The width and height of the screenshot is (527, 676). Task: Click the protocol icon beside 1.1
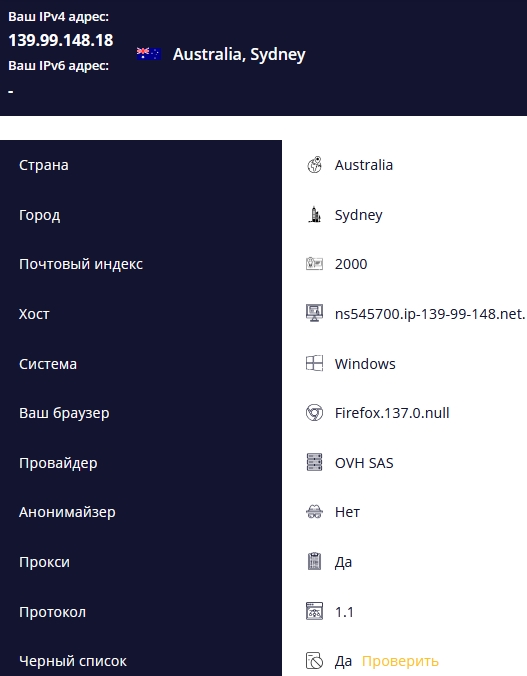coord(314,611)
